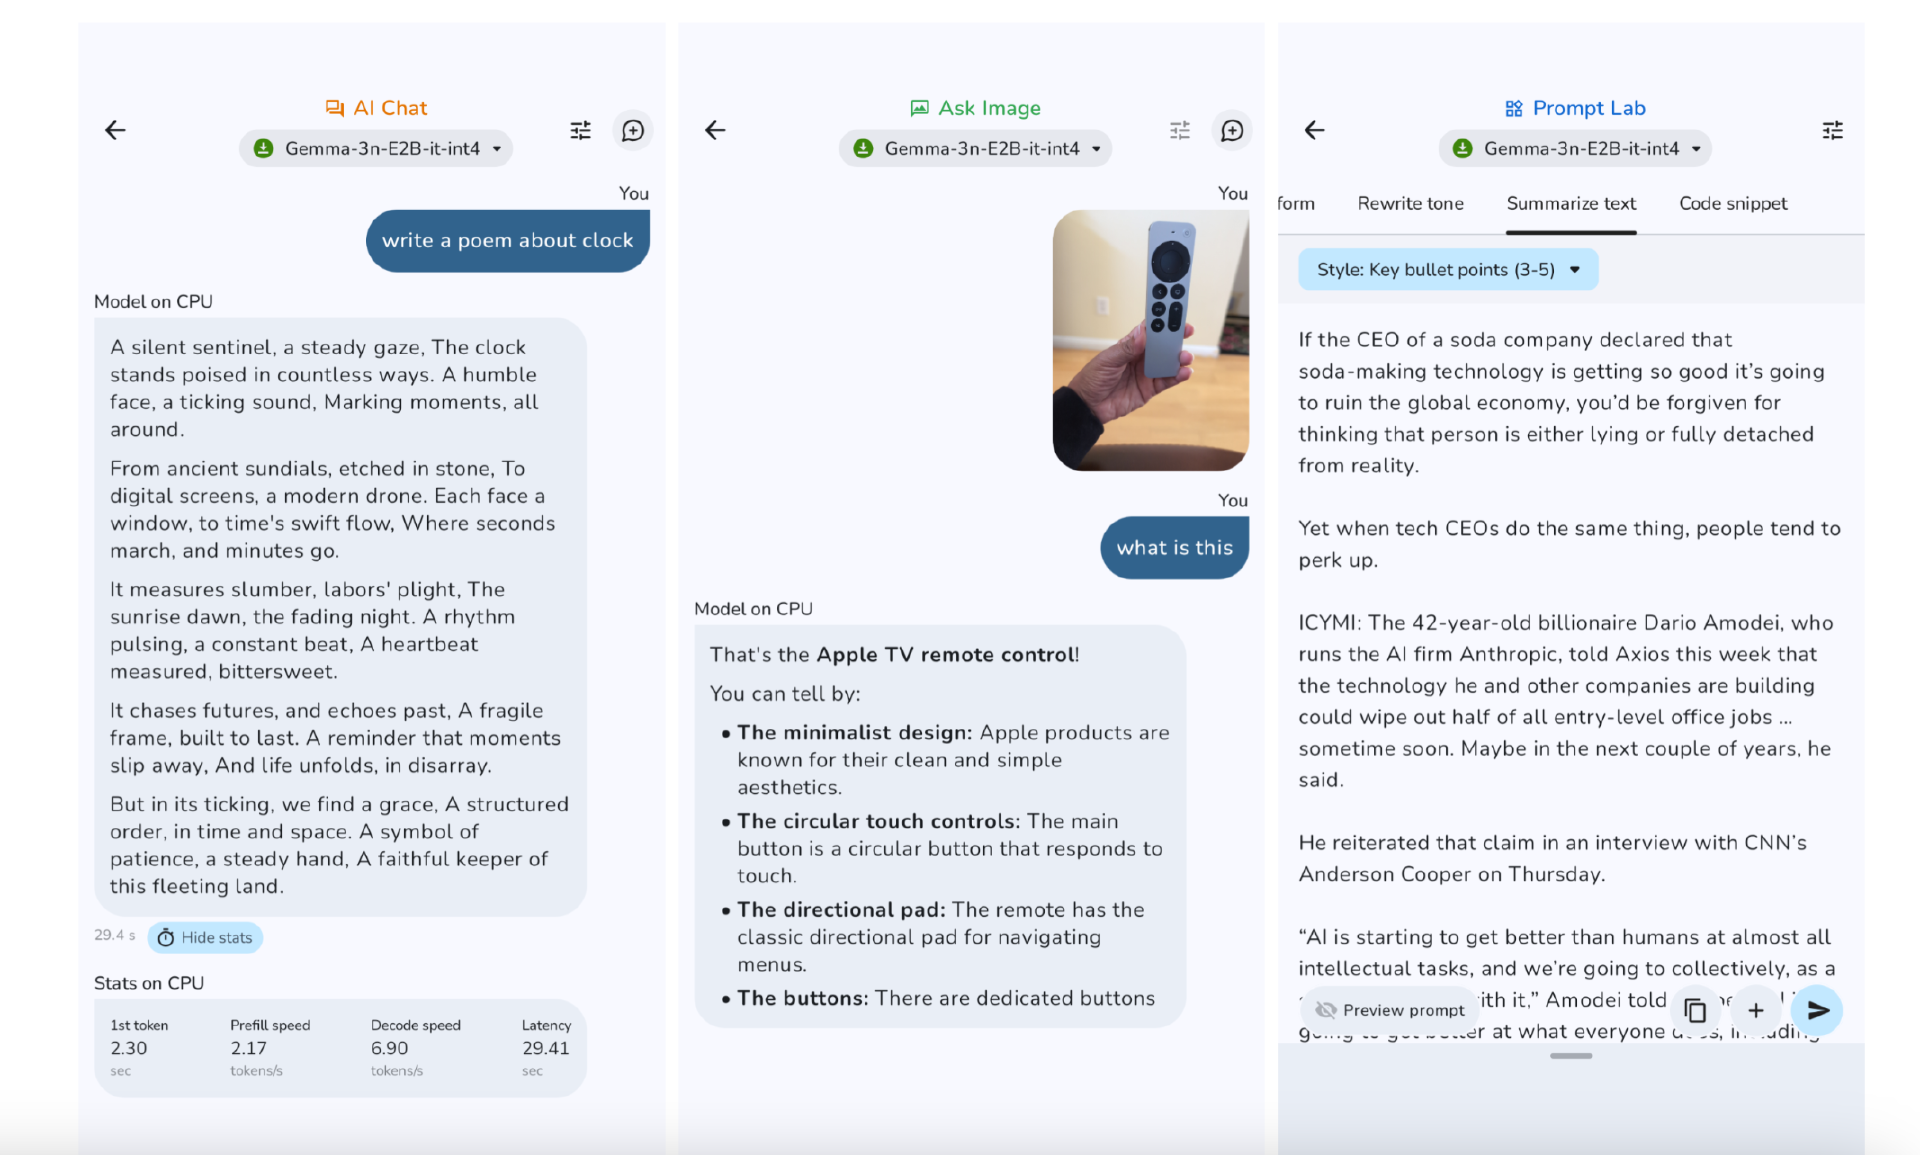Viewport: 1920px width, 1155px height.
Task: Open tune settings in Prompt Lab
Action: click(x=1832, y=130)
